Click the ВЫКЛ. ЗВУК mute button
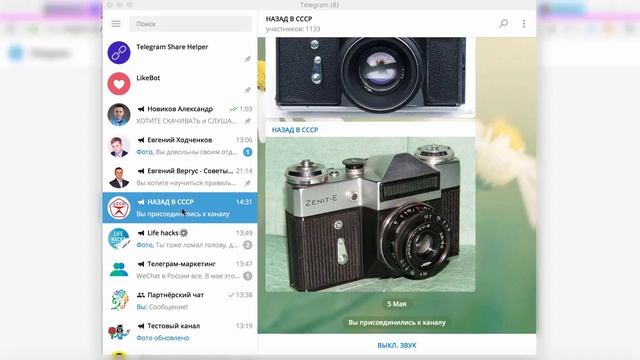The height and width of the screenshot is (360, 640). click(397, 345)
